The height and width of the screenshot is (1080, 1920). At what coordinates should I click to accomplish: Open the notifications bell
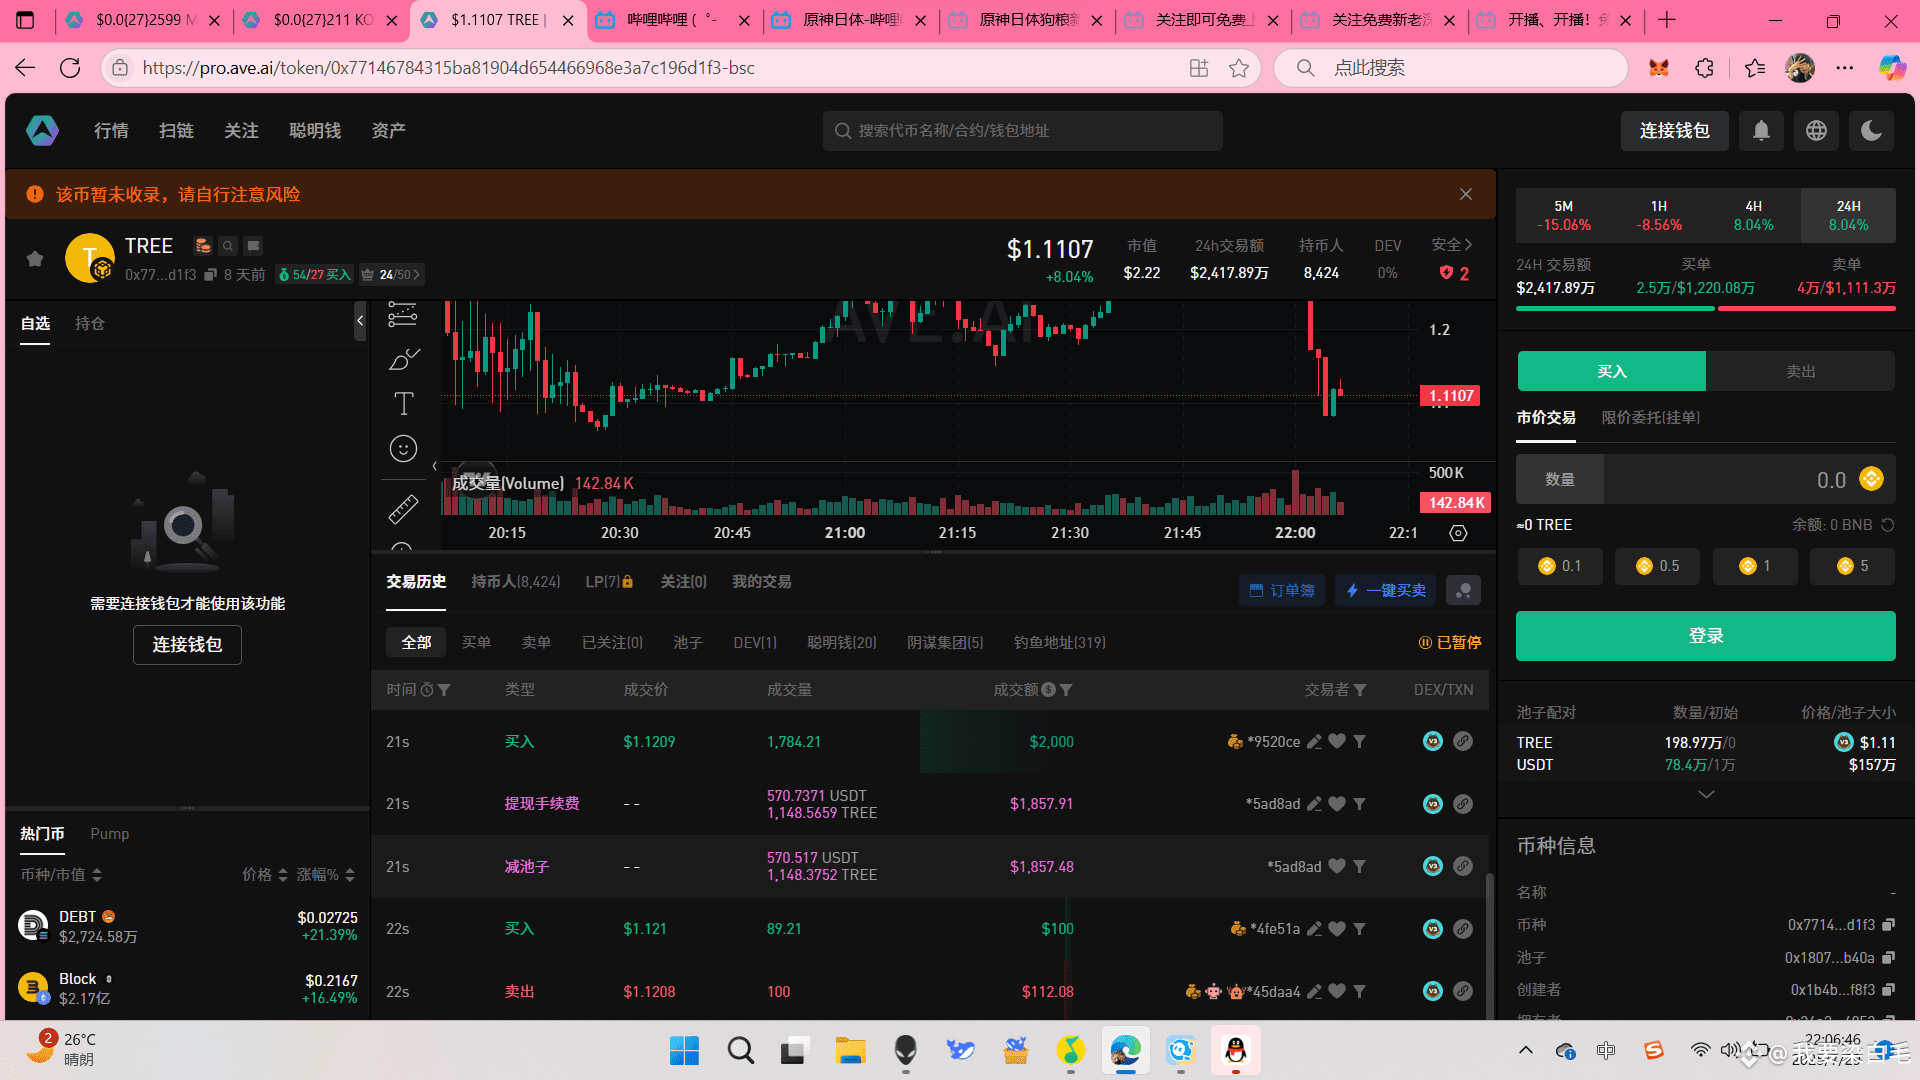coord(1761,131)
